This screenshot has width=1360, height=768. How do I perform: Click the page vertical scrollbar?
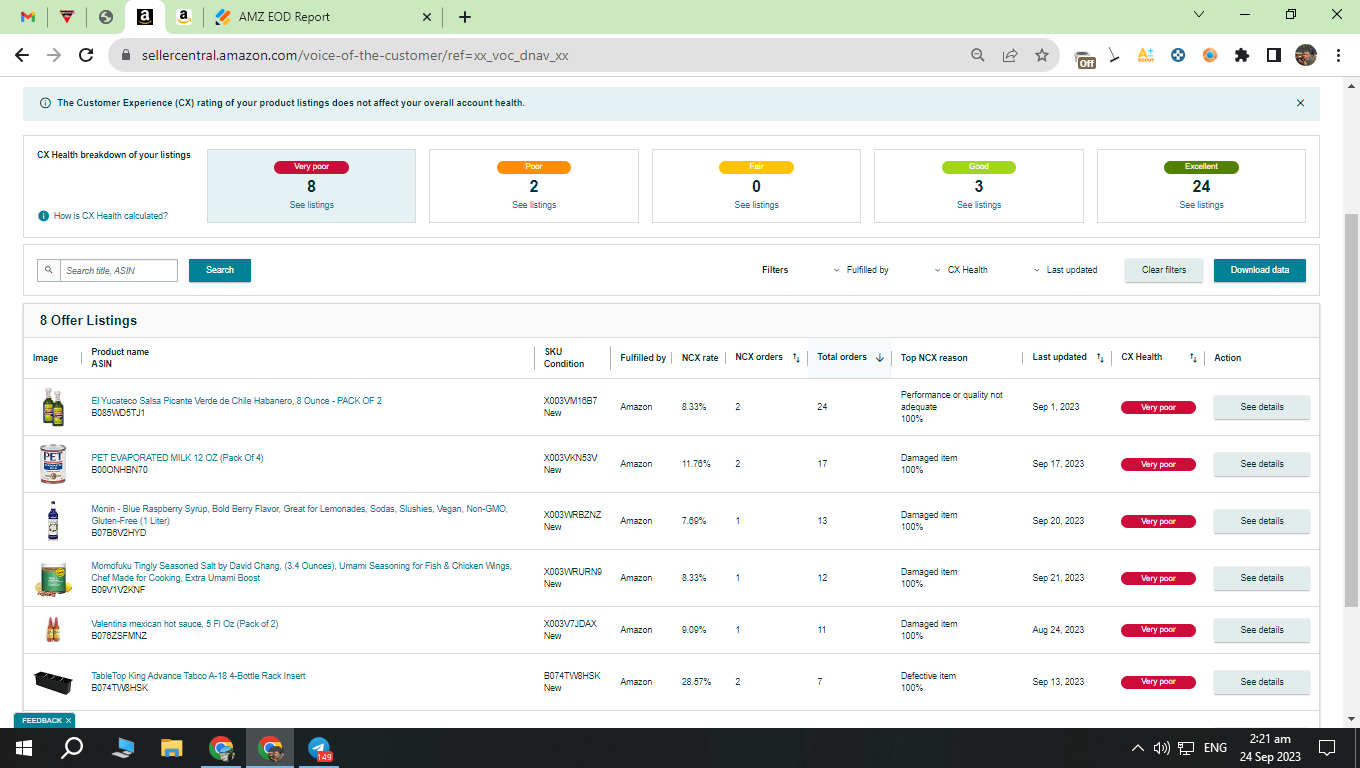[1352, 410]
